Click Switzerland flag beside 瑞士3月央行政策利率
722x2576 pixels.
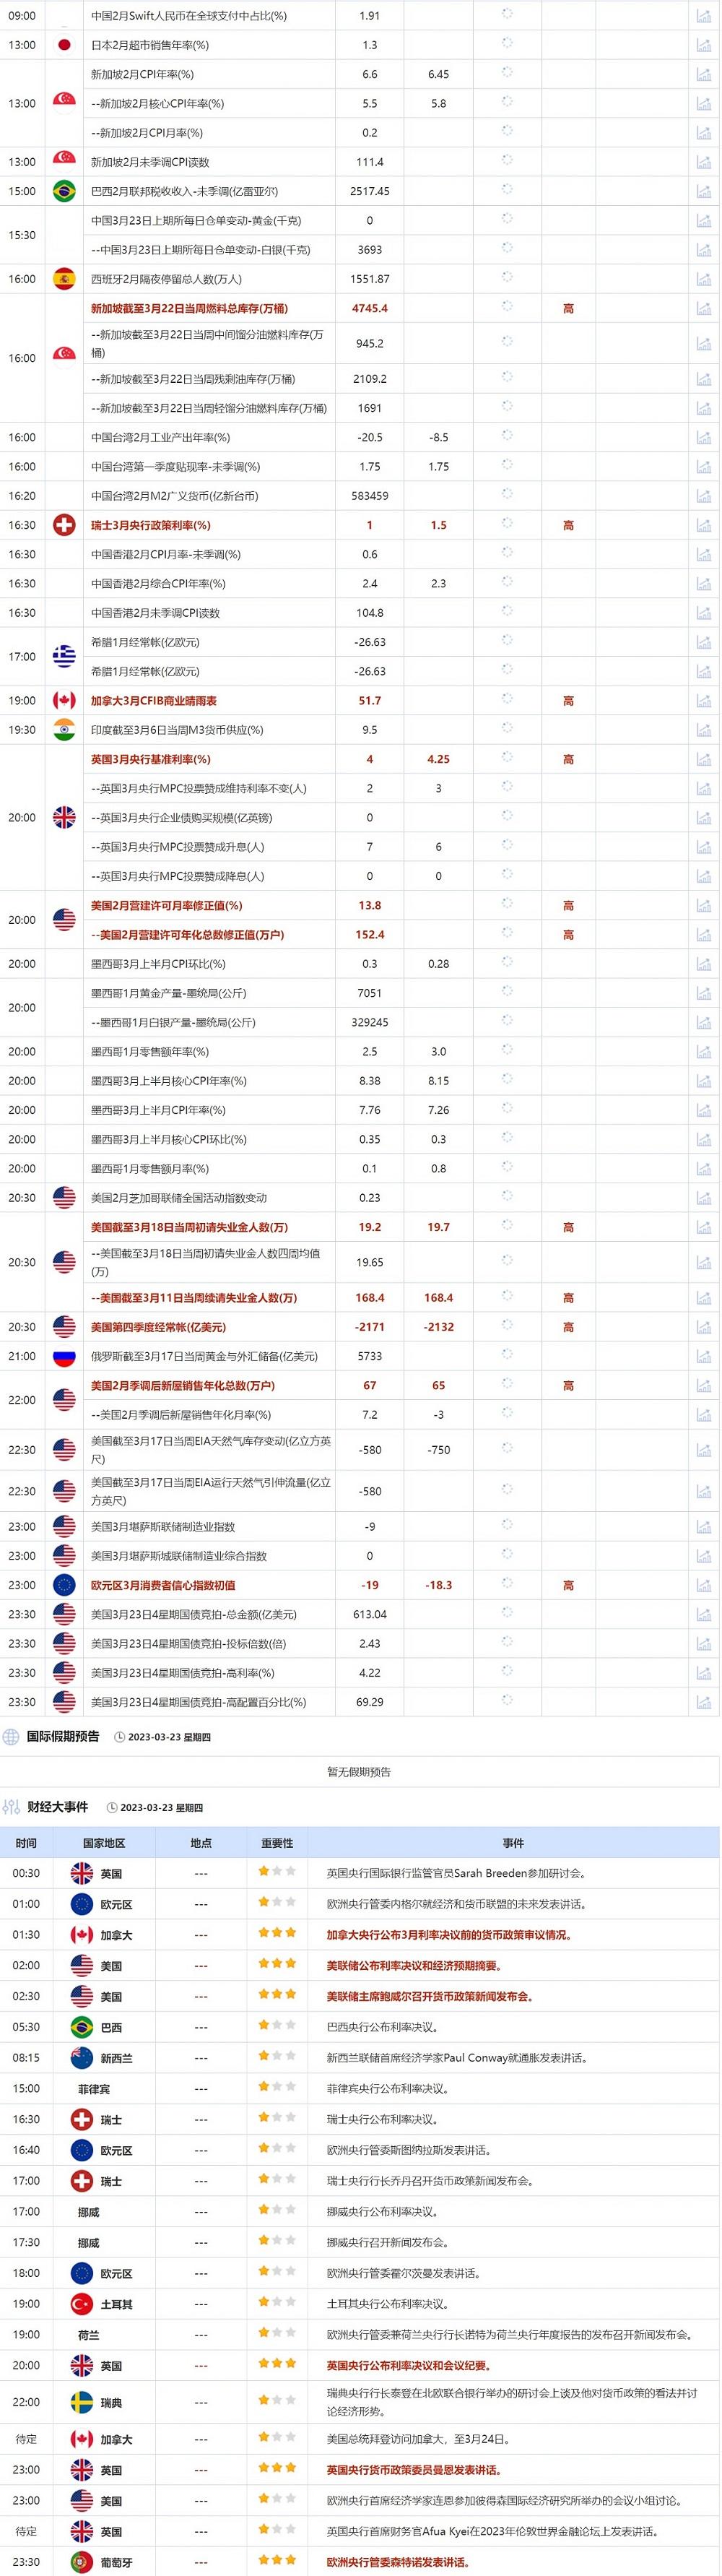[64, 525]
